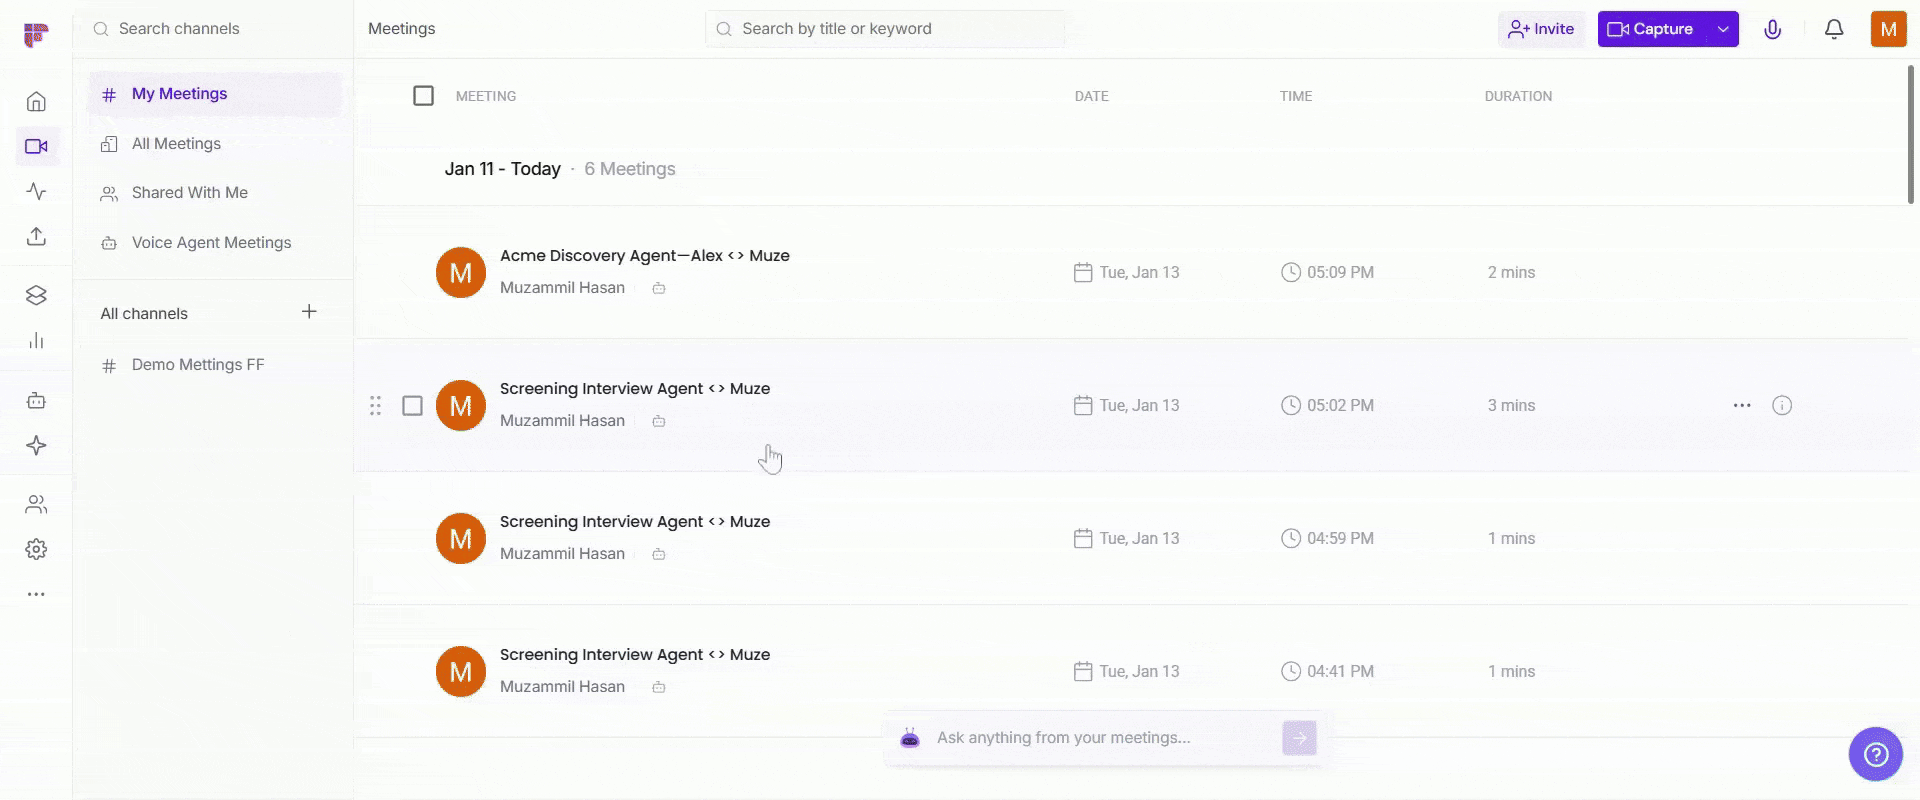The height and width of the screenshot is (800, 1920).
Task: Focus the Search by title or keyword field
Action: (885, 29)
